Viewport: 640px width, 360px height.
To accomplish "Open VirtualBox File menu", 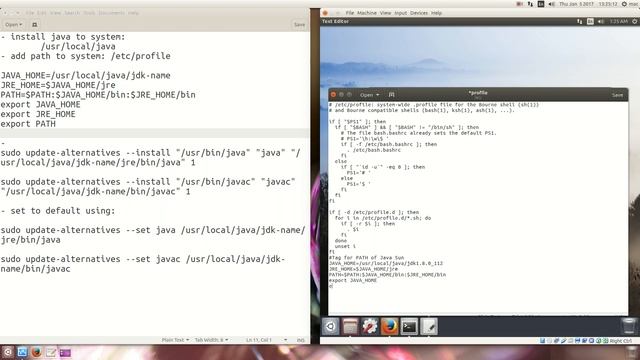I will pyautogui.click(x=350, y=13).
